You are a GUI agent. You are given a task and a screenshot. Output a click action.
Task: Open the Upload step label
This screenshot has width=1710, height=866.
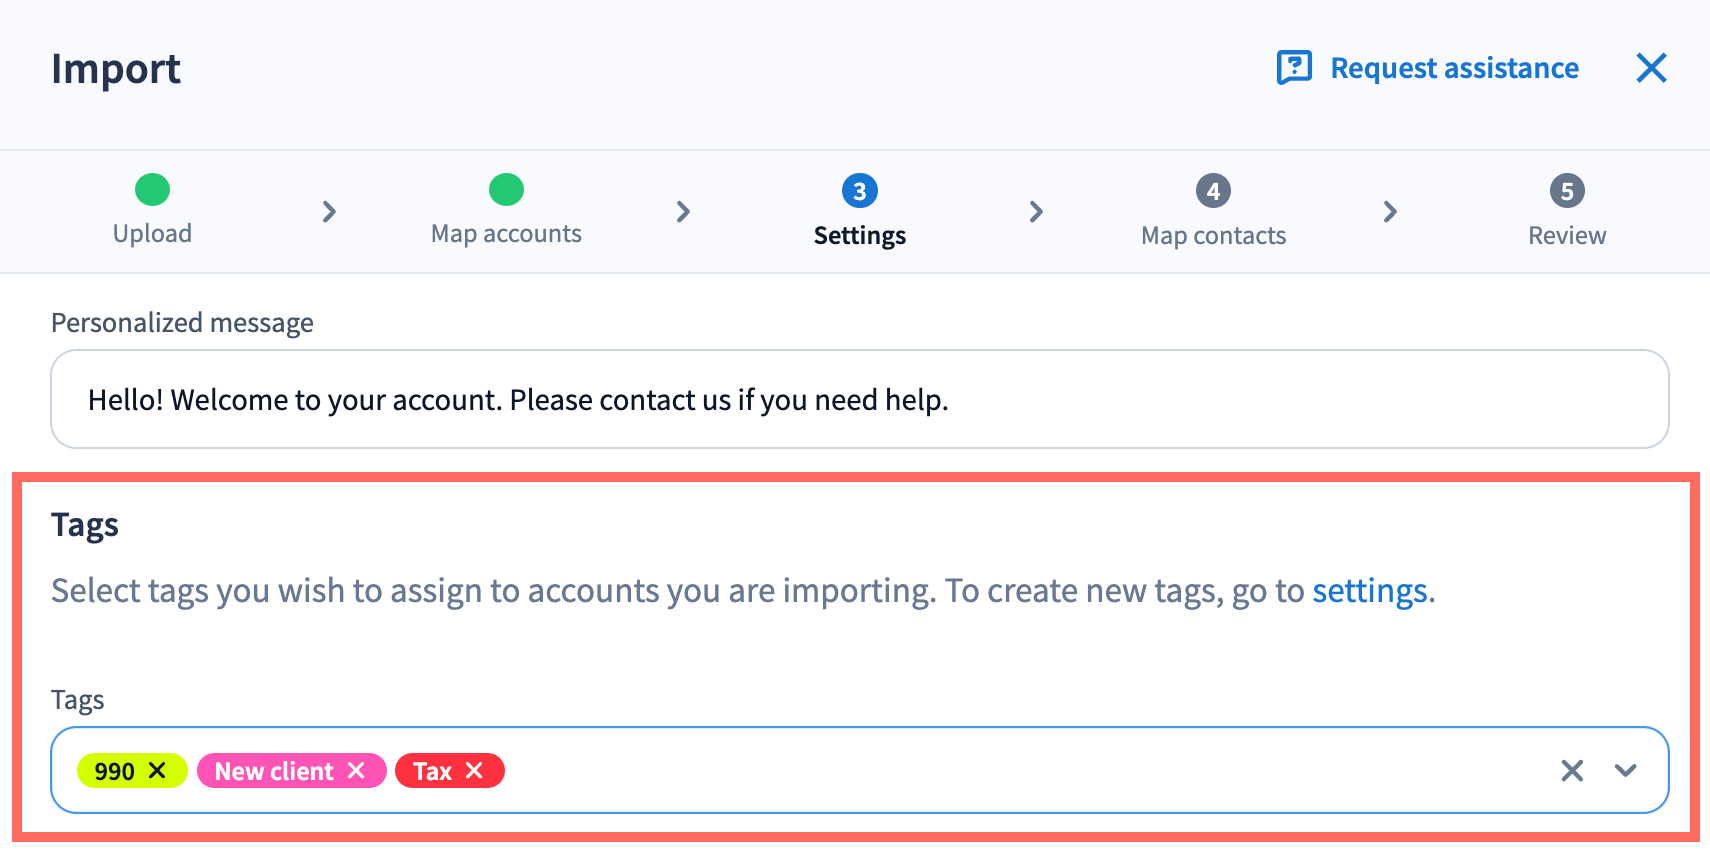coord(152,234)
